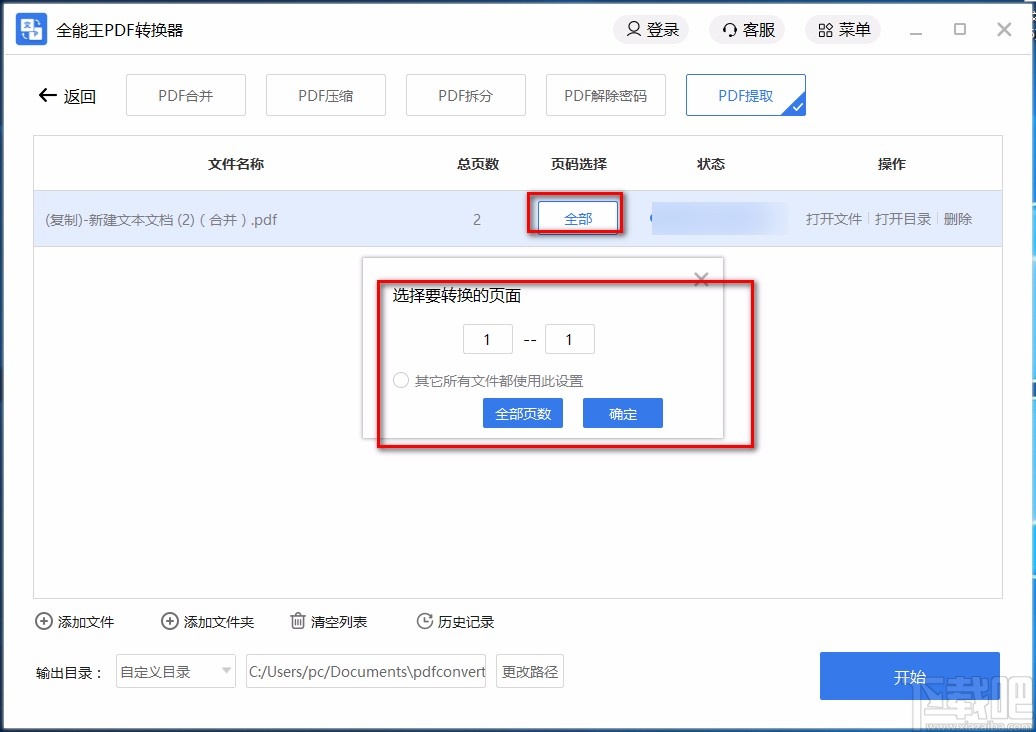Viewport: 1036px width, 732px height.
Task: Click the 添加文件 add file icon
Action: click(43, 621)
